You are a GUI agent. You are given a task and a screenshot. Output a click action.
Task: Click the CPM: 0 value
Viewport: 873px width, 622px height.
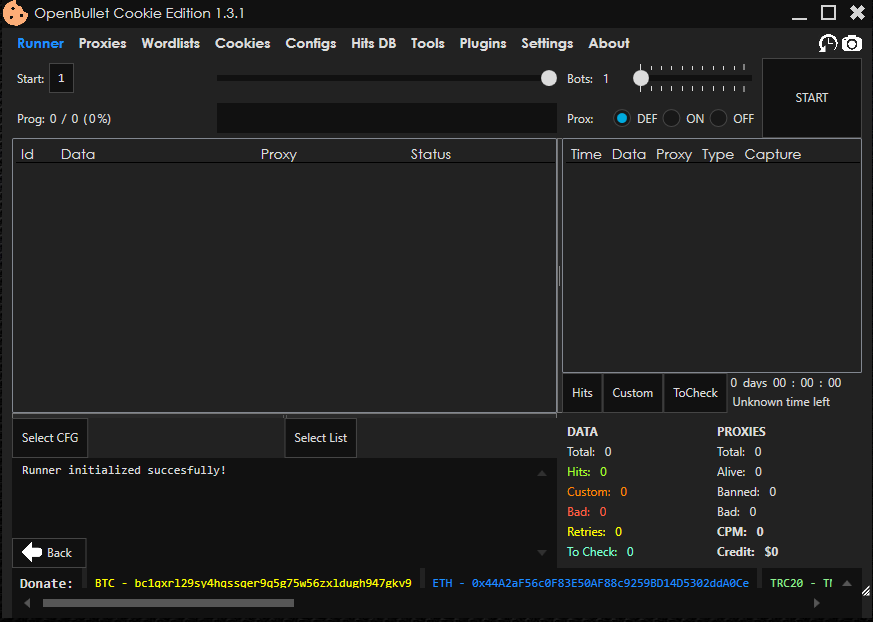click(740, 532)
